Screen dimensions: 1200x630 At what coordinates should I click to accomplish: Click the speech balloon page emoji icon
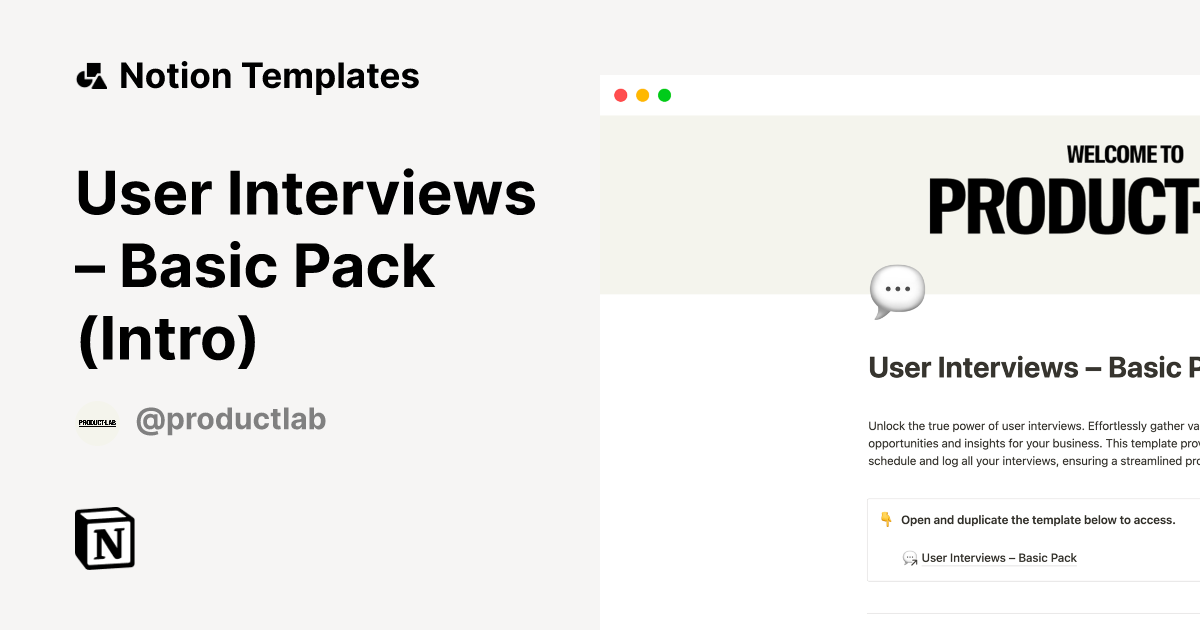tap(896, 290)
